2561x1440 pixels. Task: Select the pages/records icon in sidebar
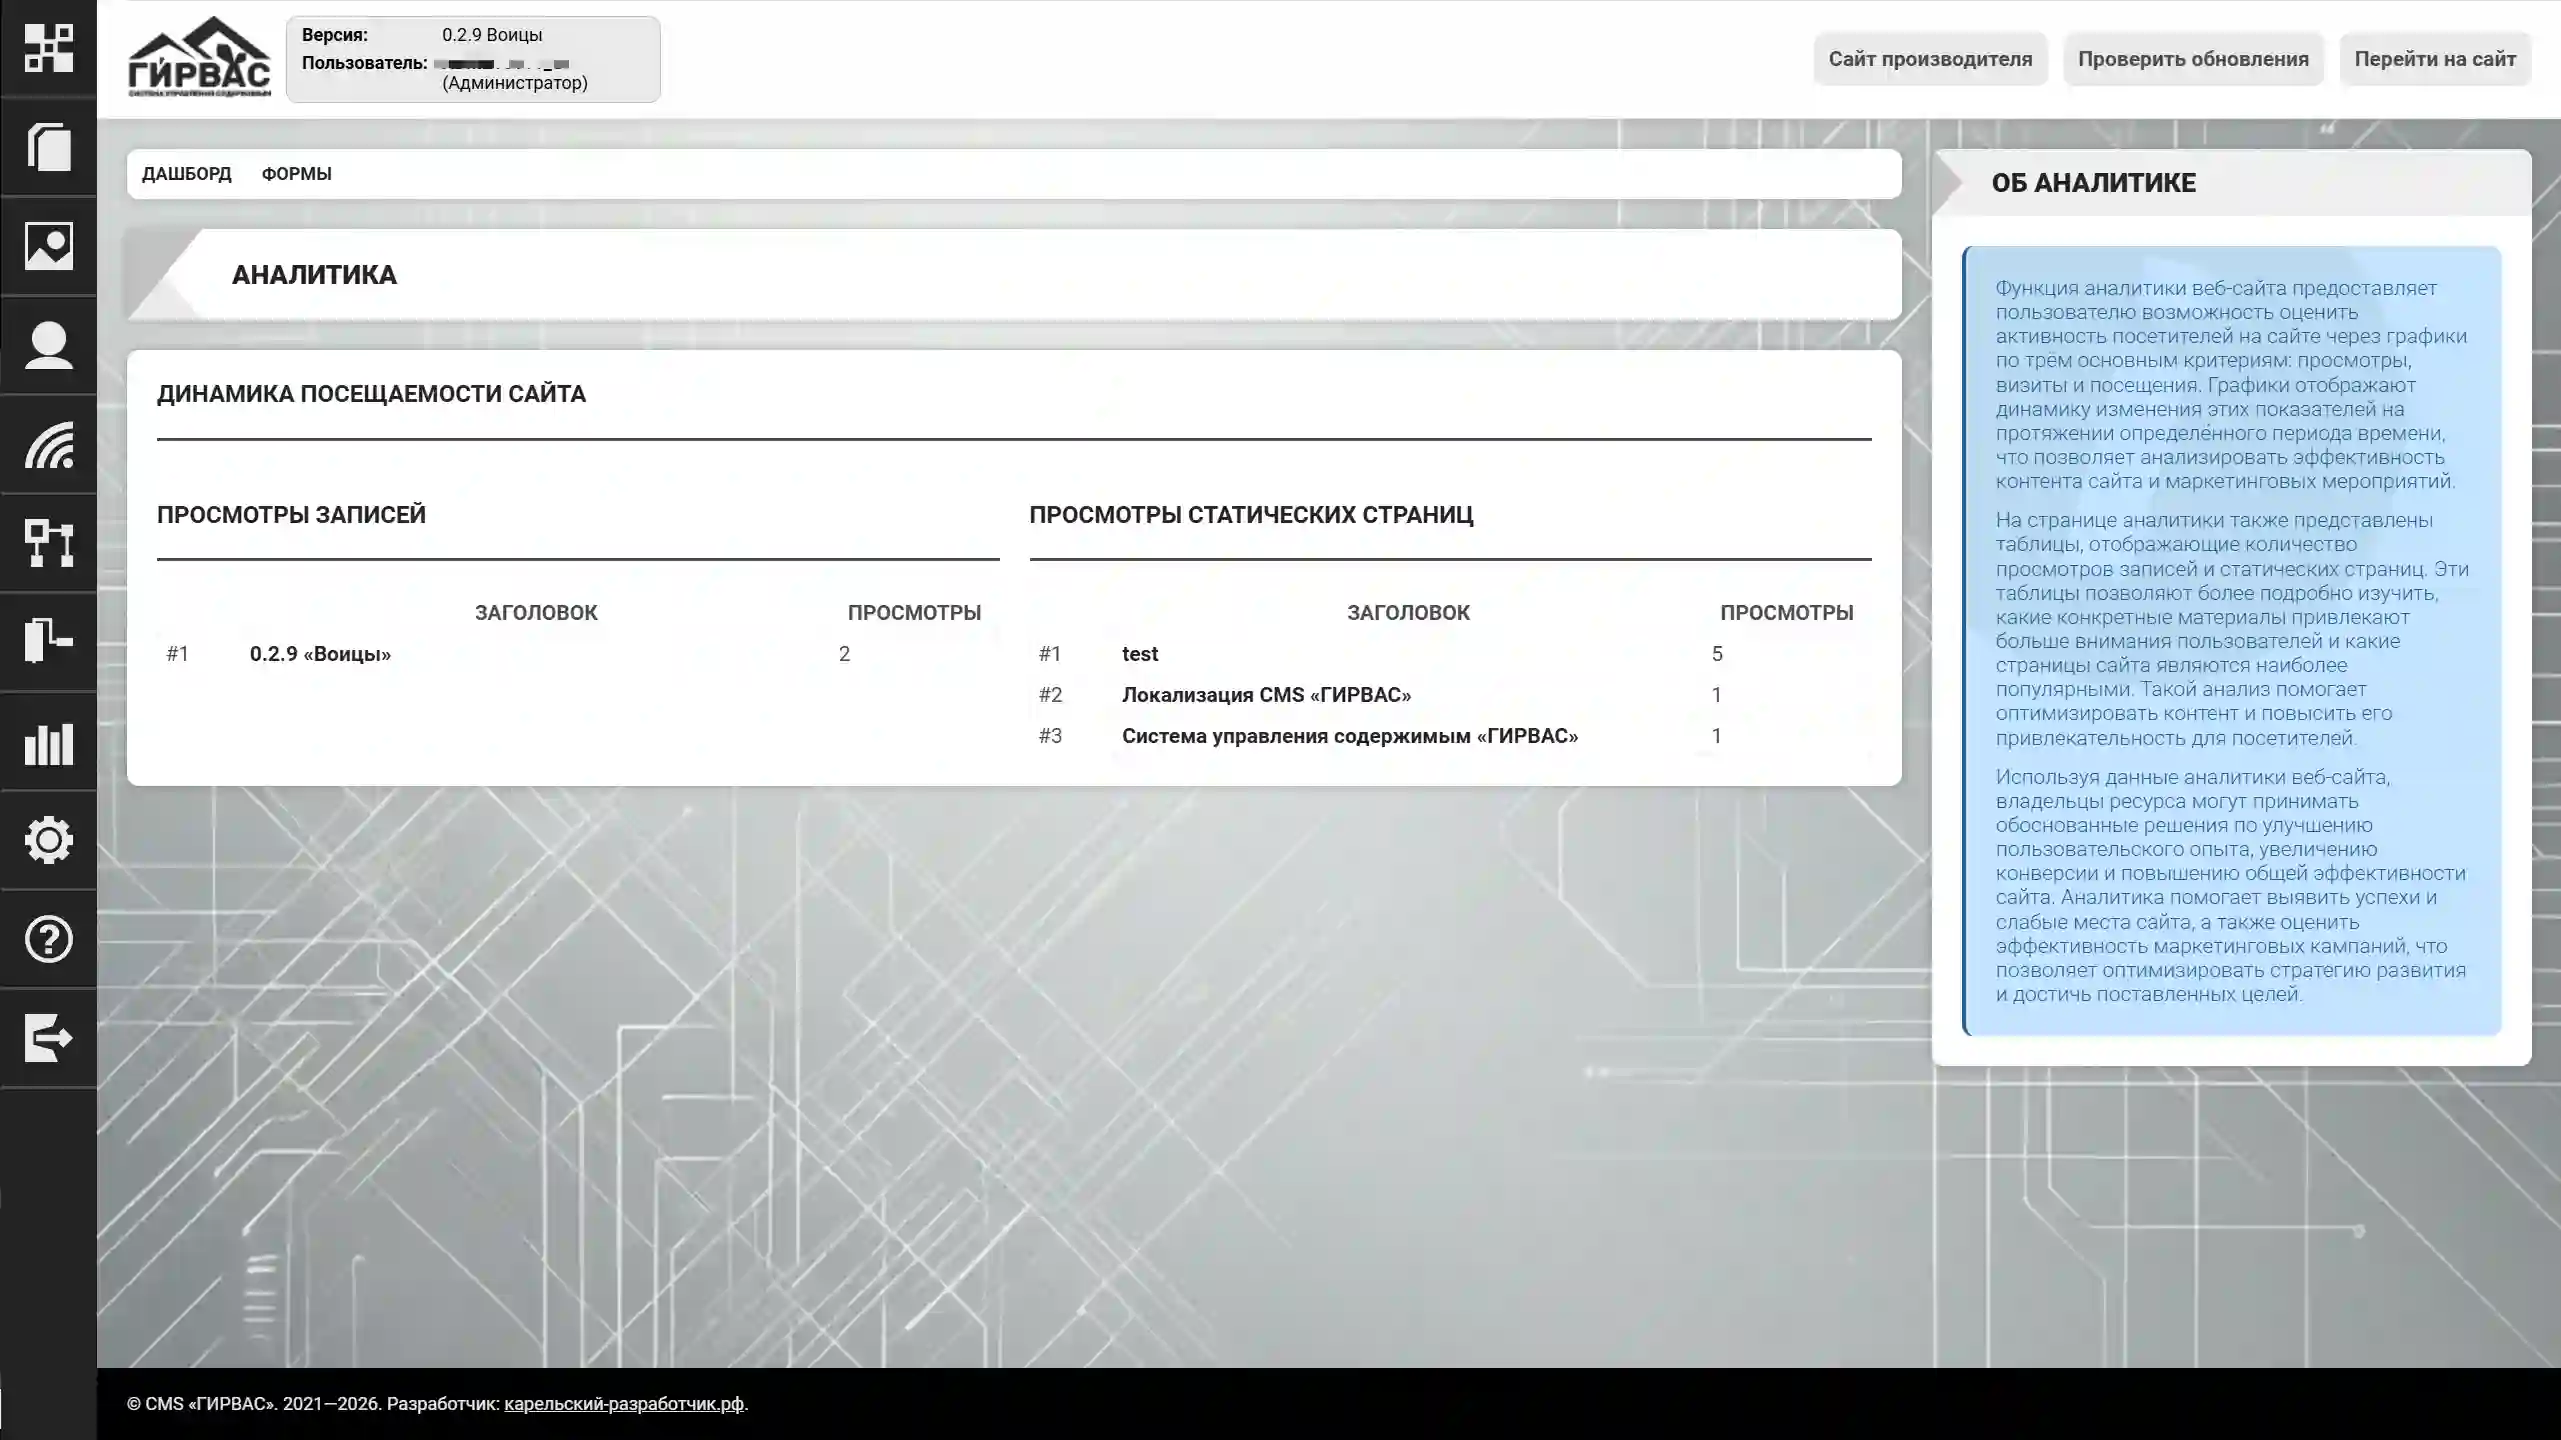click(x=48, y=148)
